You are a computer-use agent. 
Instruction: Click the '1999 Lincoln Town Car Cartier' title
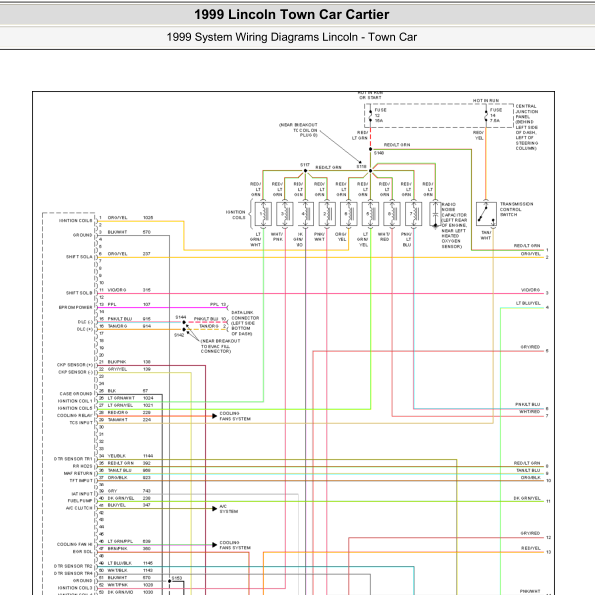(x=291, y=14)
